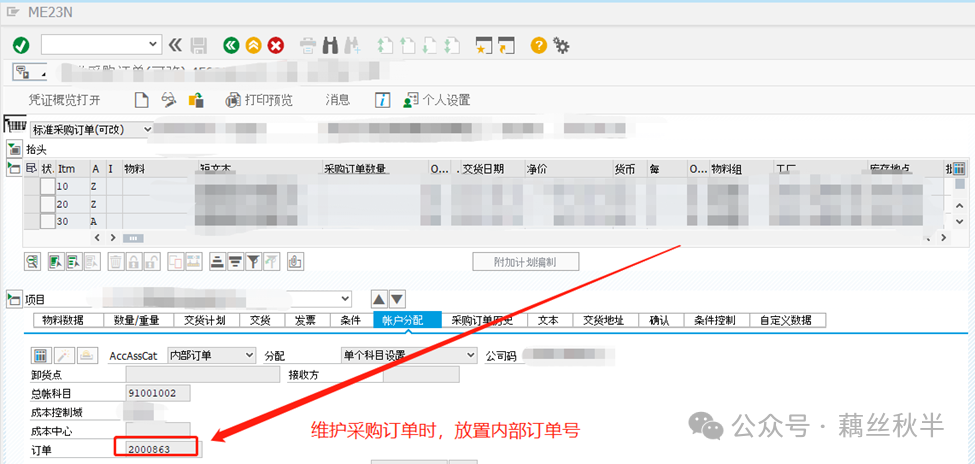Open 分配 单个科目设置 dropdown
This screenshot has height=464, width=975.
[x=471, y=355]
